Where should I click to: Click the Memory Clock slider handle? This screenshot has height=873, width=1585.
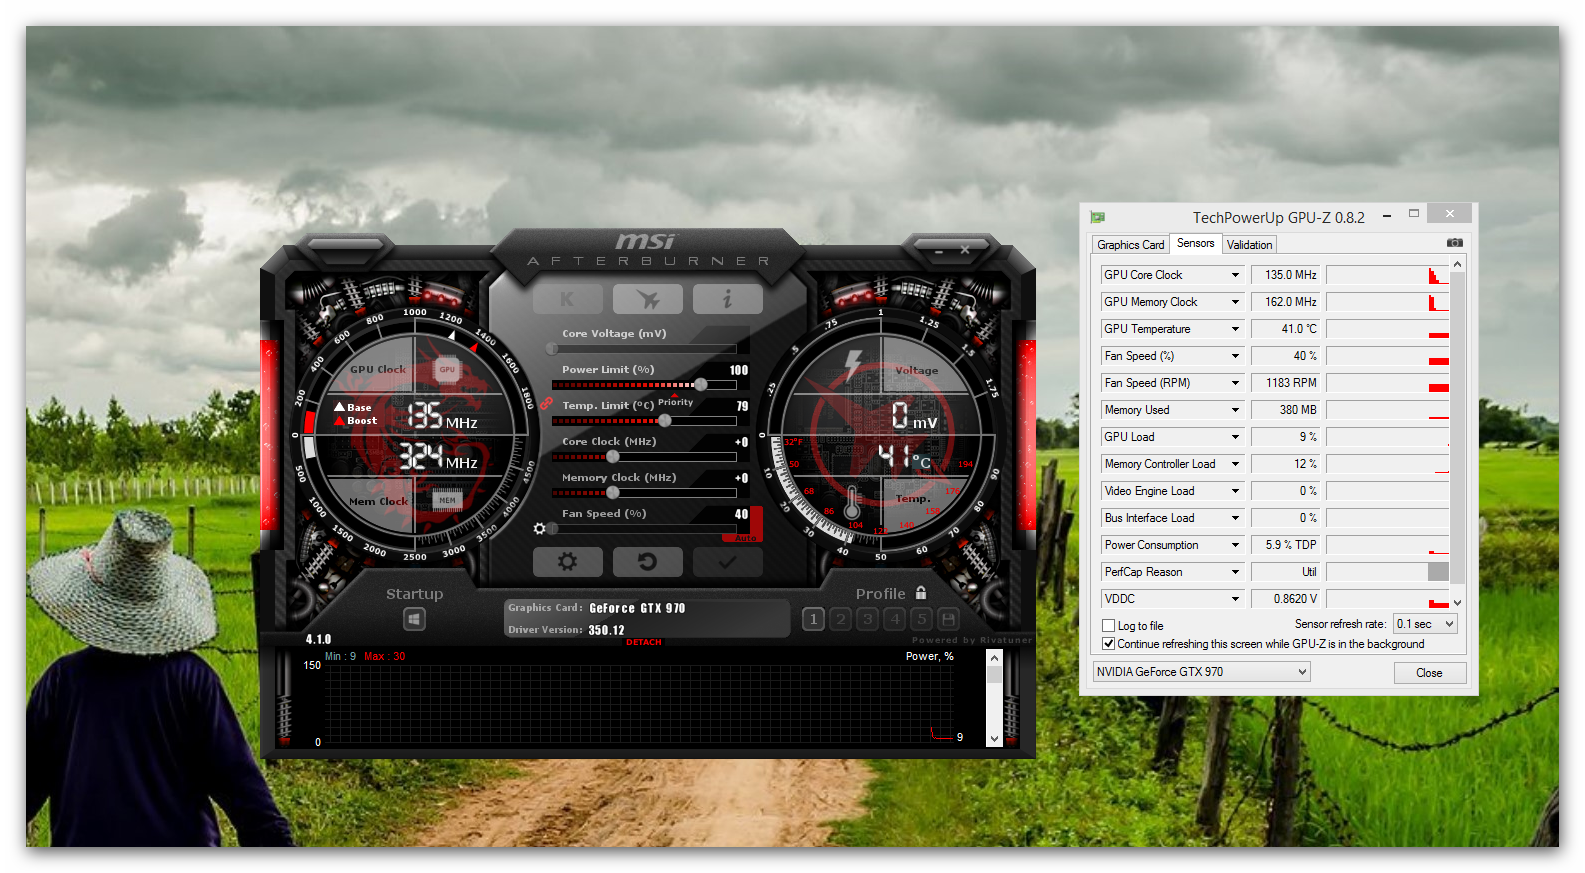pos(613,492)
